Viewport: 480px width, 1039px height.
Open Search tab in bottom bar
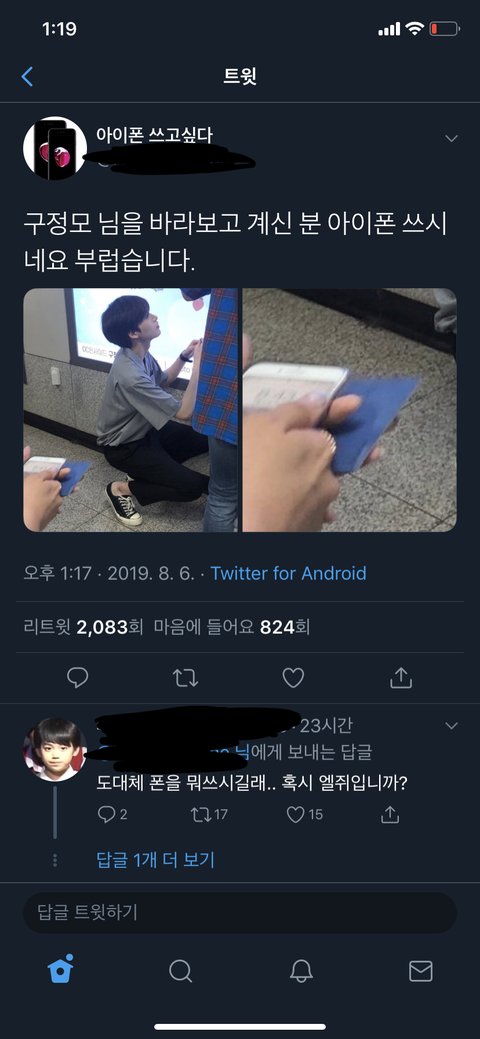[180, 971]
